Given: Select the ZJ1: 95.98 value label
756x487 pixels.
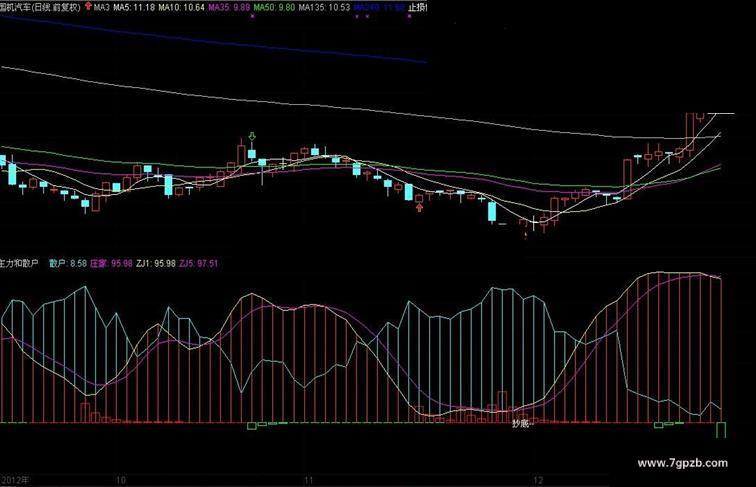Looking at the screenshot, I should tap(156, 263).
